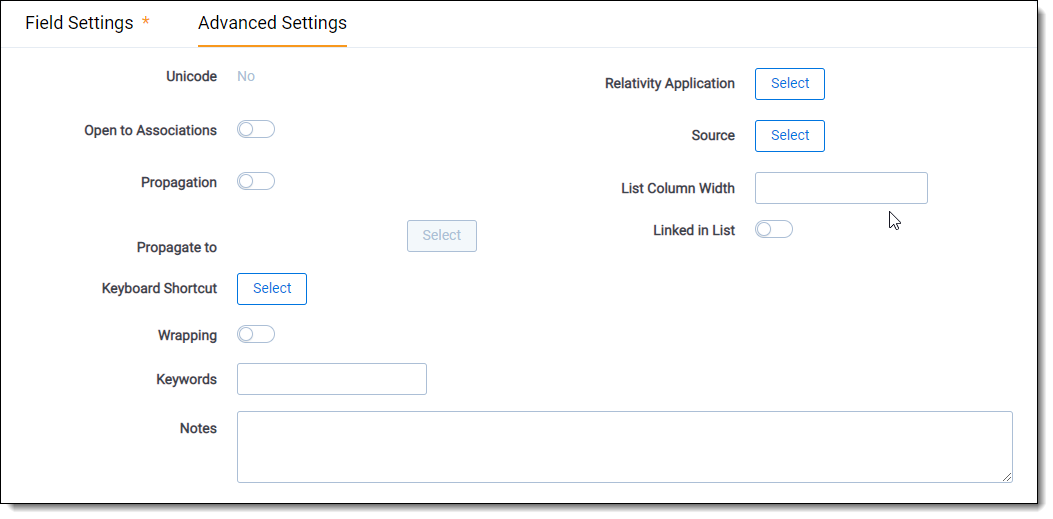Screen dimensions: 1053x519
Task: Click the Propagate to Select button
Action: click(441, 236)
